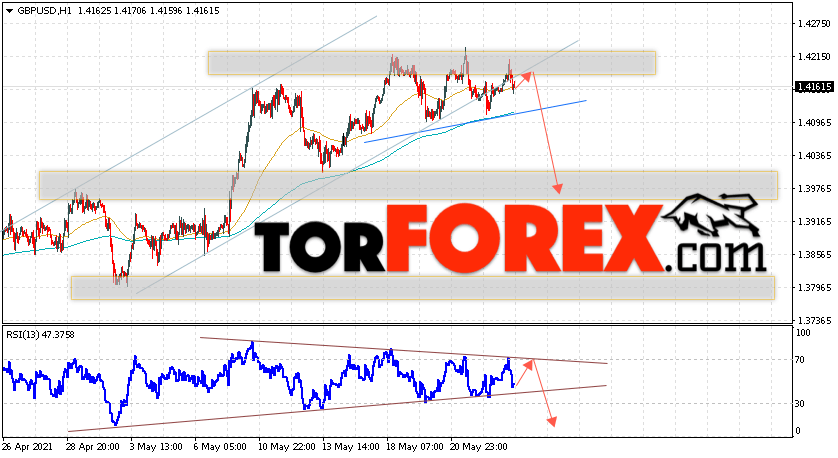Click the RSI(13) 47.3758 indicator label
The width and height of the screenshot is (838, 458).
point(40,335)
